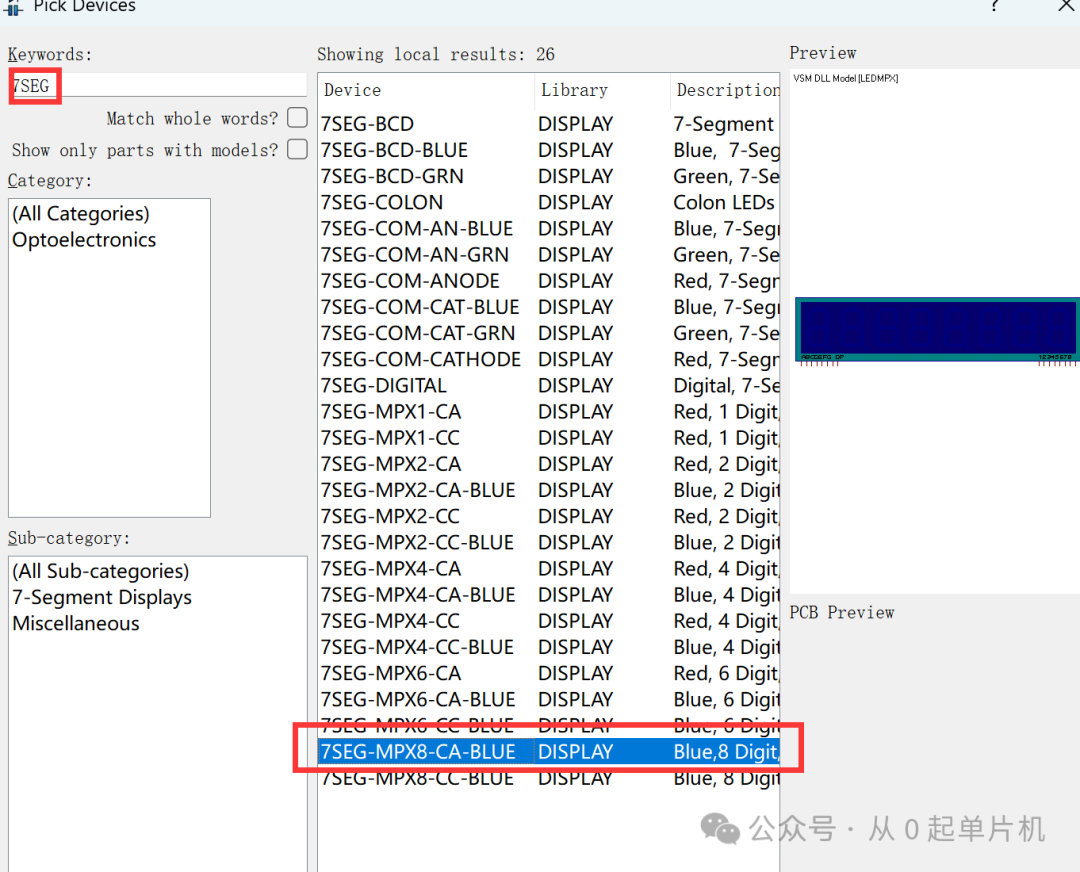
Task: Pick the 7SEG-COM-CAT-BLUE device
Action: [548, 307]
